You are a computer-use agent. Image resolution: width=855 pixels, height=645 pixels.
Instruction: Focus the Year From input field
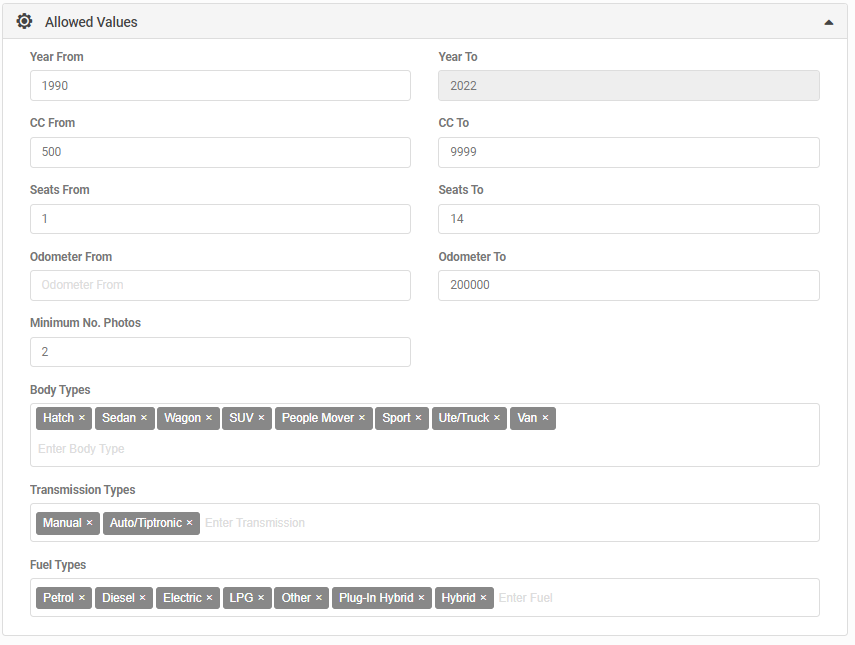coord(220,86)
